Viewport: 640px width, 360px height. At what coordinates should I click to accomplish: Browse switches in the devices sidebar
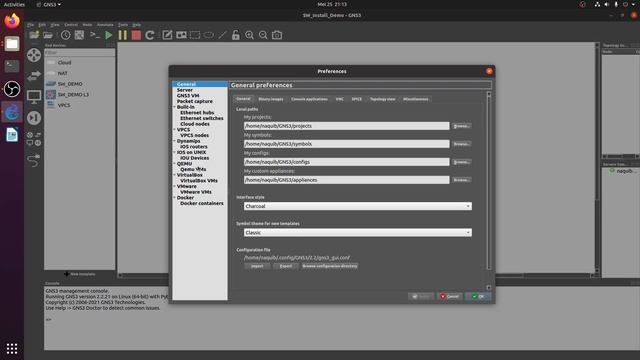(34, 76)
